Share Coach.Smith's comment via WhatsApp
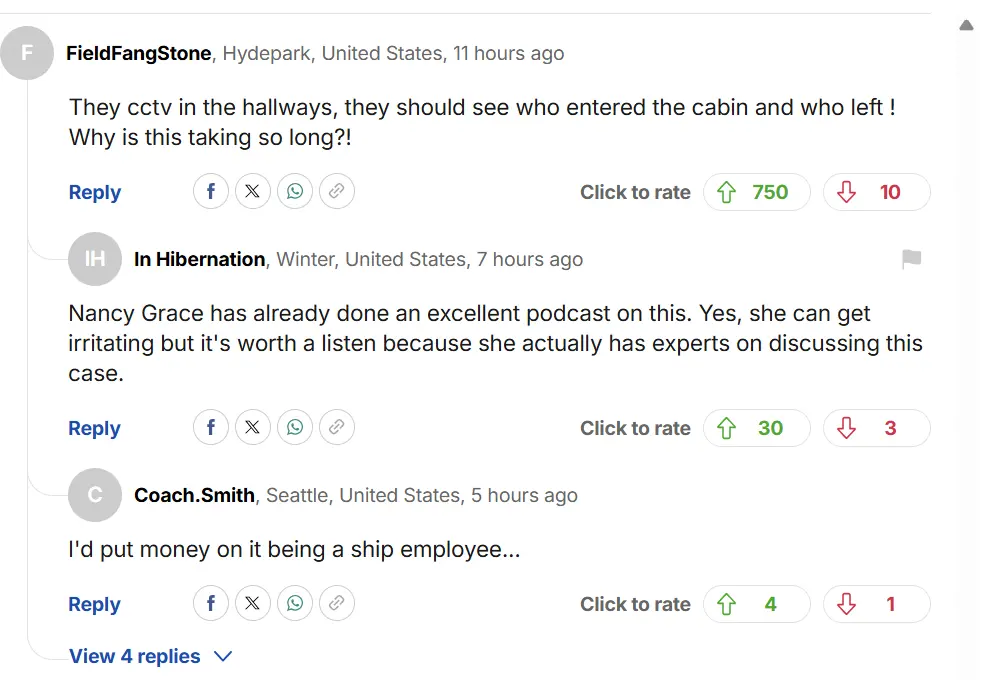Image resolution: width=982 pixels, height=680 pixels. point(295,604)
